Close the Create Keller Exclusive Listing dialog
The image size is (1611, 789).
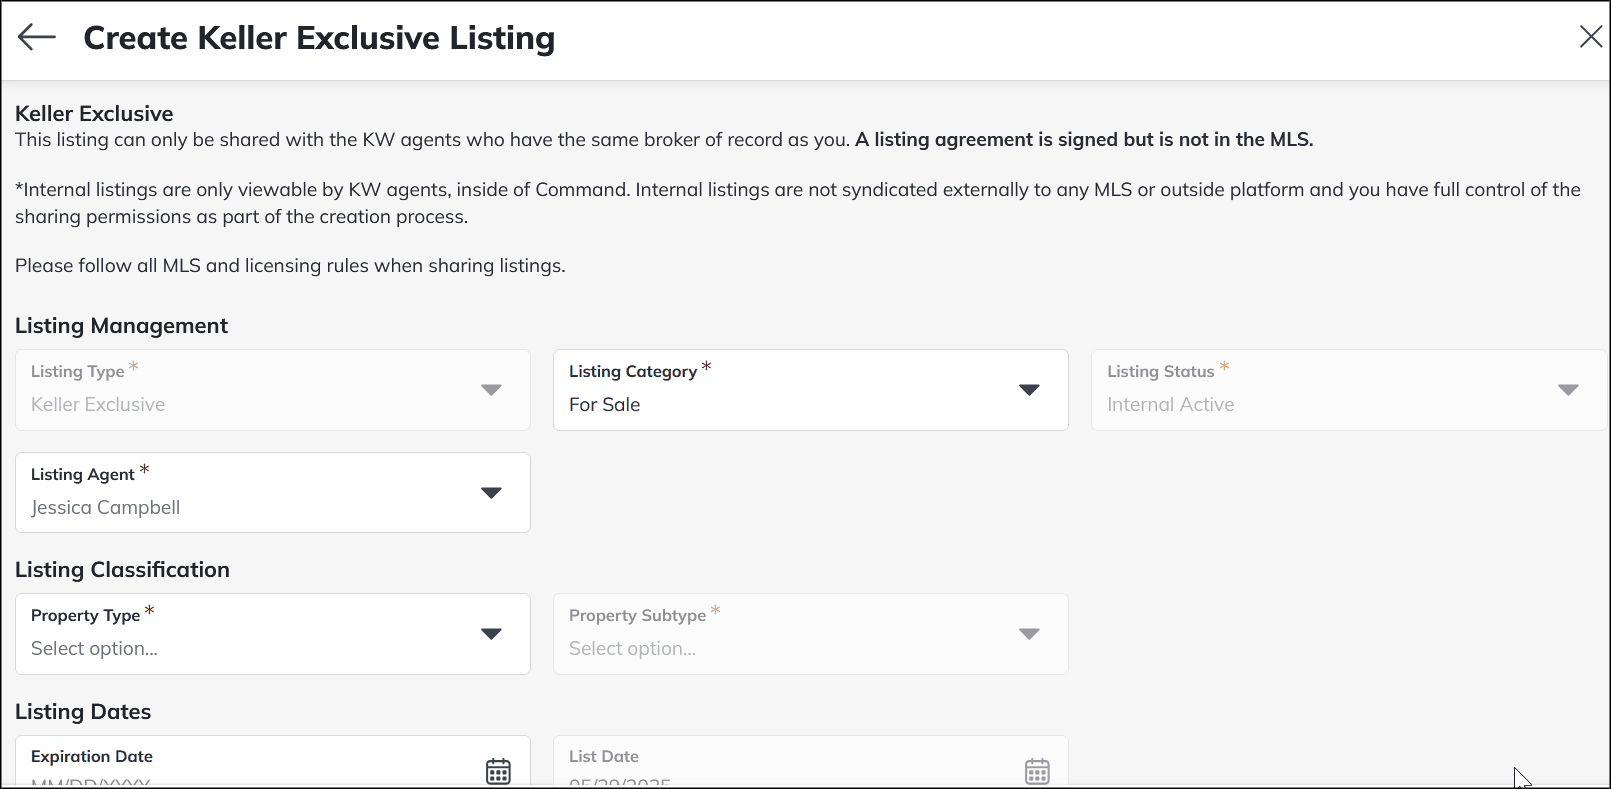(1590, 36)
